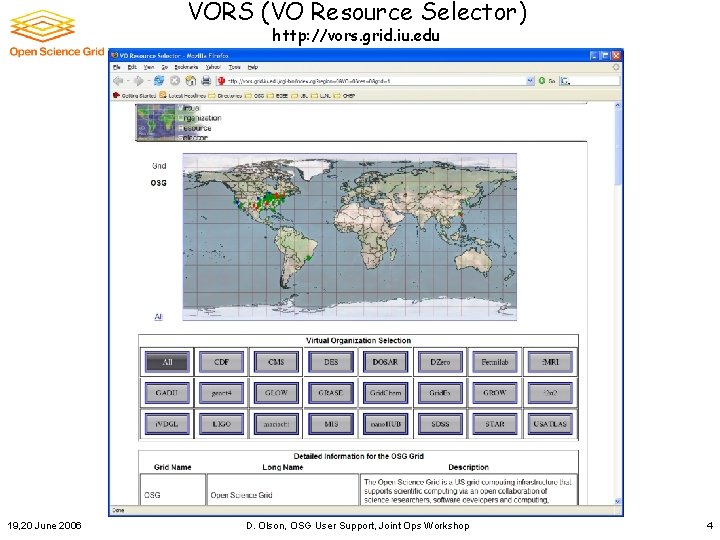Select the CDF virtual organization

[221, 362]
